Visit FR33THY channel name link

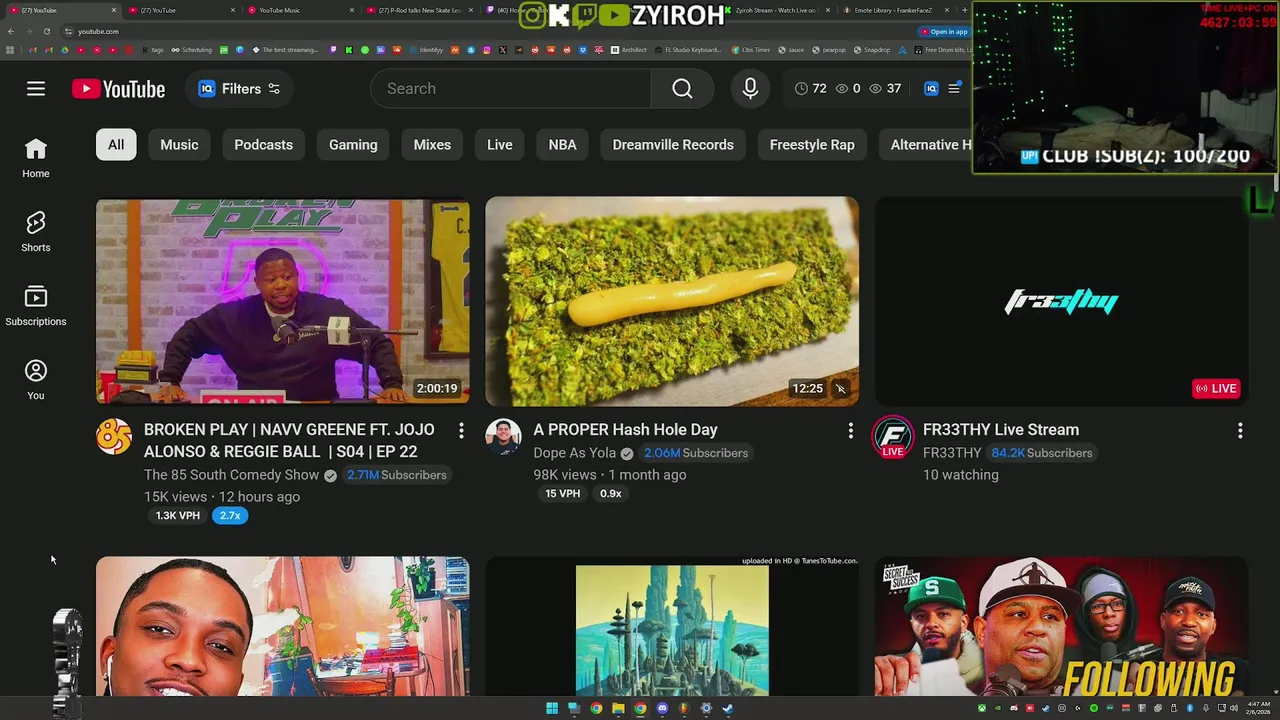pos(952,453)
